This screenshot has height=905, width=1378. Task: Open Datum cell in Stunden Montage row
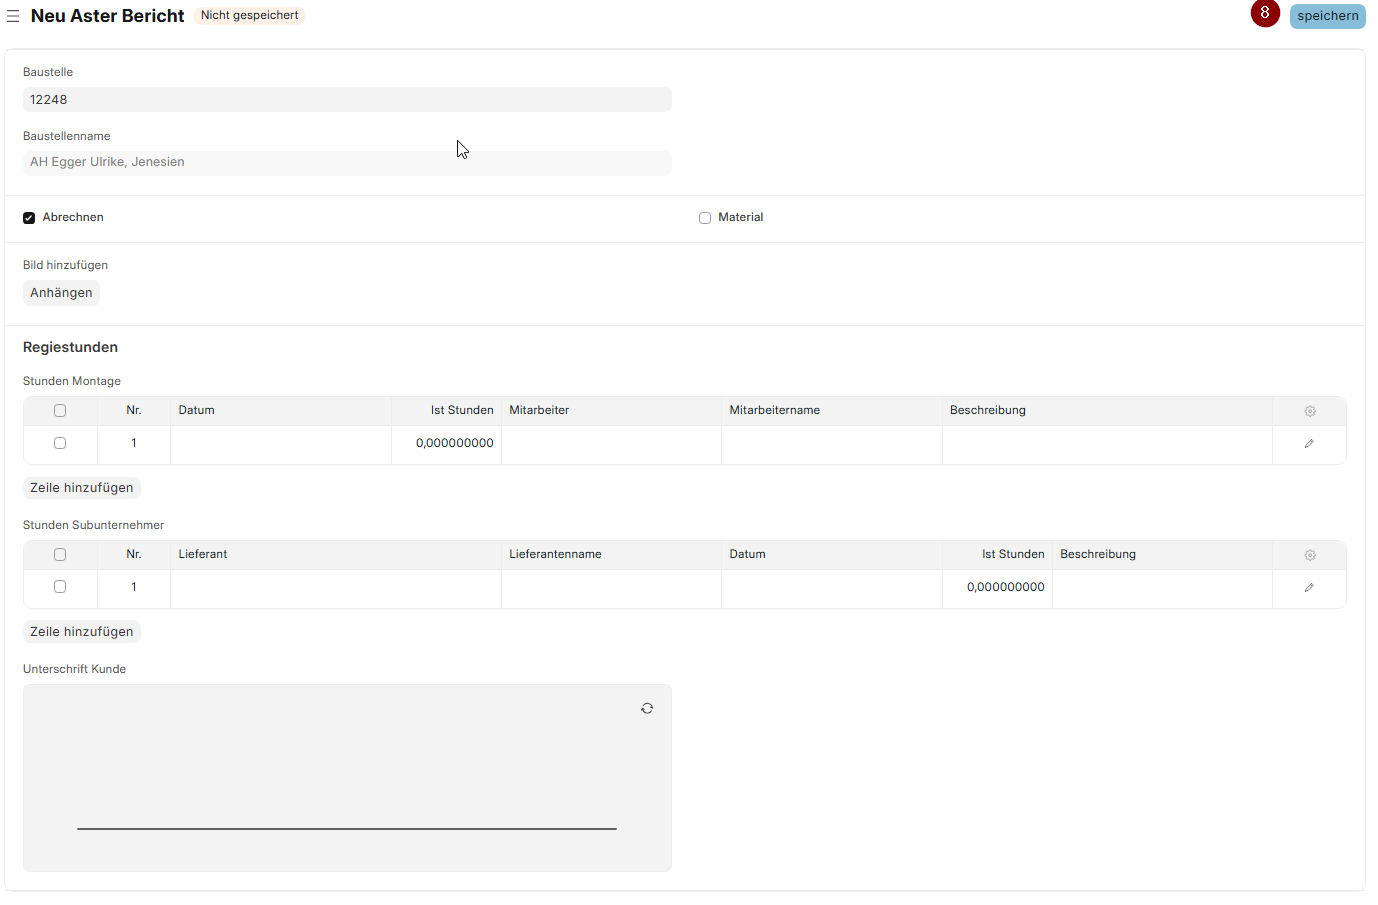click(280, 444)
